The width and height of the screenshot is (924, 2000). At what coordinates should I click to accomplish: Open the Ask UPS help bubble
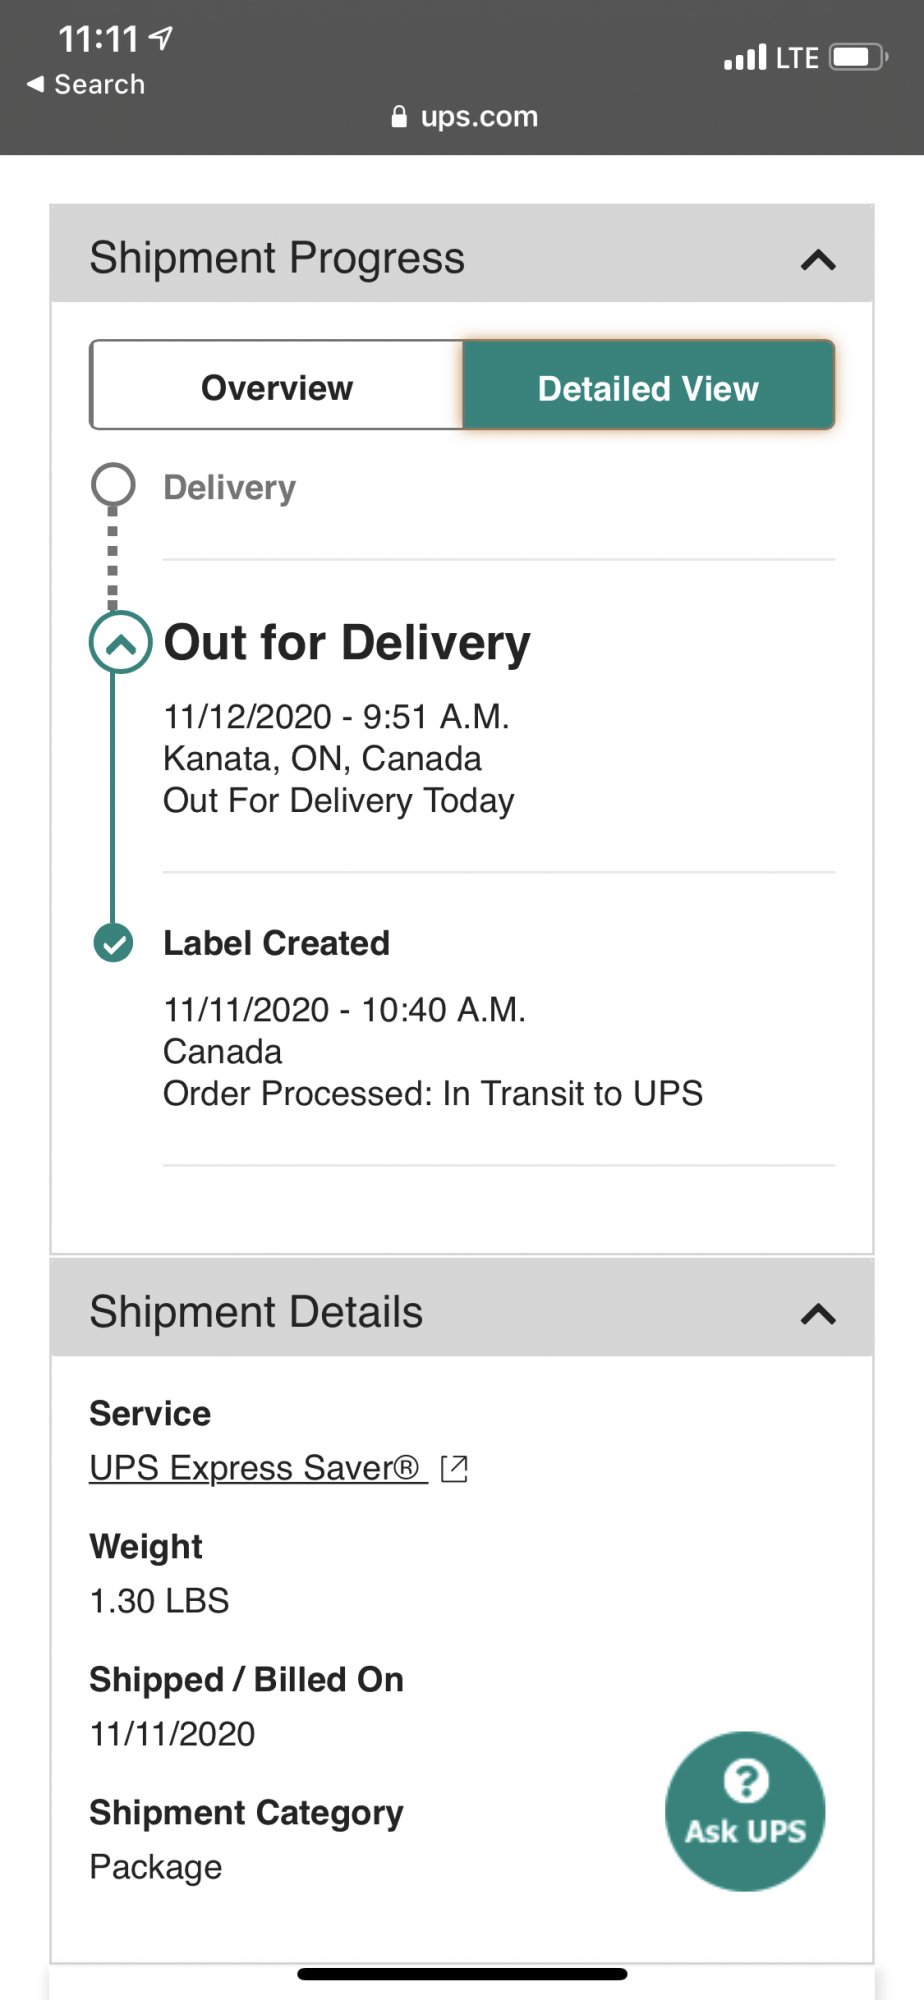pyautogui.click(x=745, y=1811)
